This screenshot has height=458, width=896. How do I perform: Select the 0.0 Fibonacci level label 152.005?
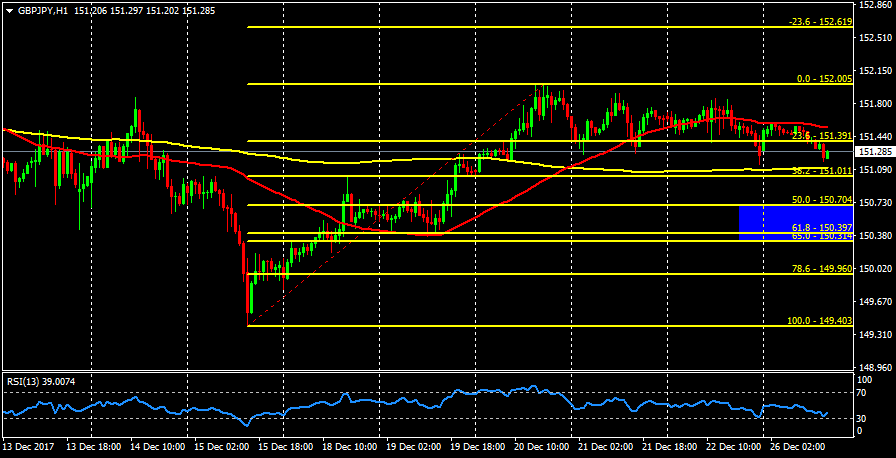tap(824, 78)
